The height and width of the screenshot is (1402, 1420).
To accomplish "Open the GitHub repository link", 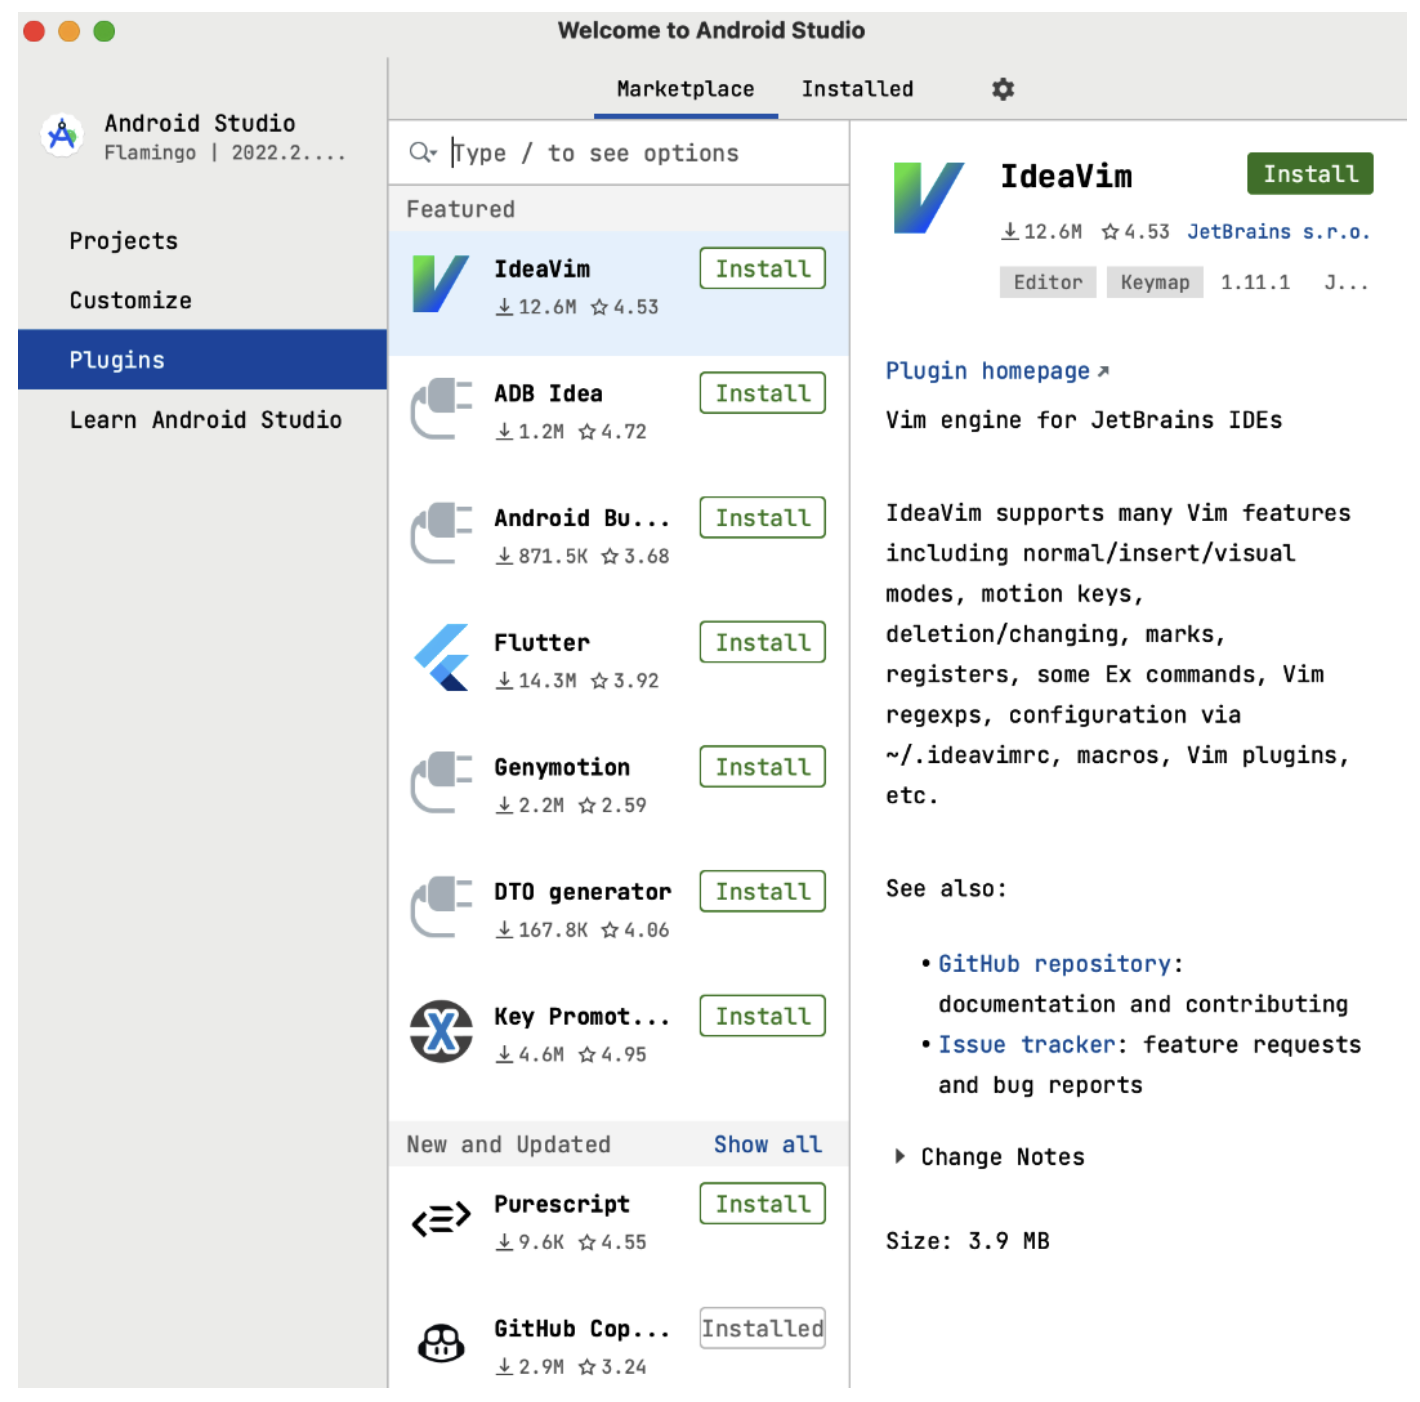I will click(1053, 964).
